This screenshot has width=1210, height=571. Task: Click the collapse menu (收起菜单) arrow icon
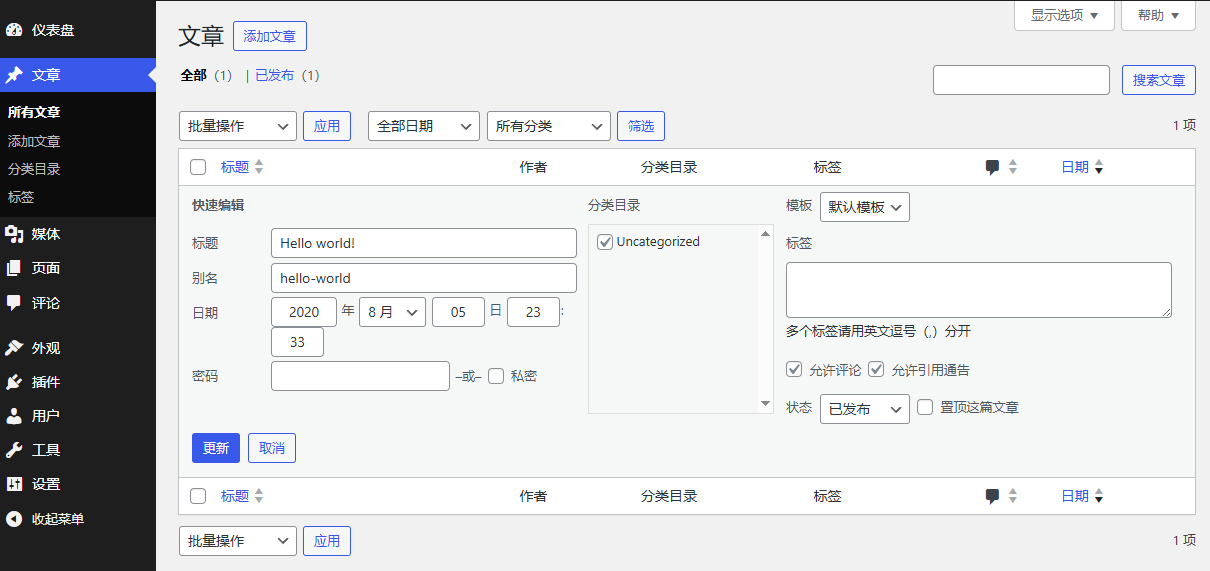[14, 519]
